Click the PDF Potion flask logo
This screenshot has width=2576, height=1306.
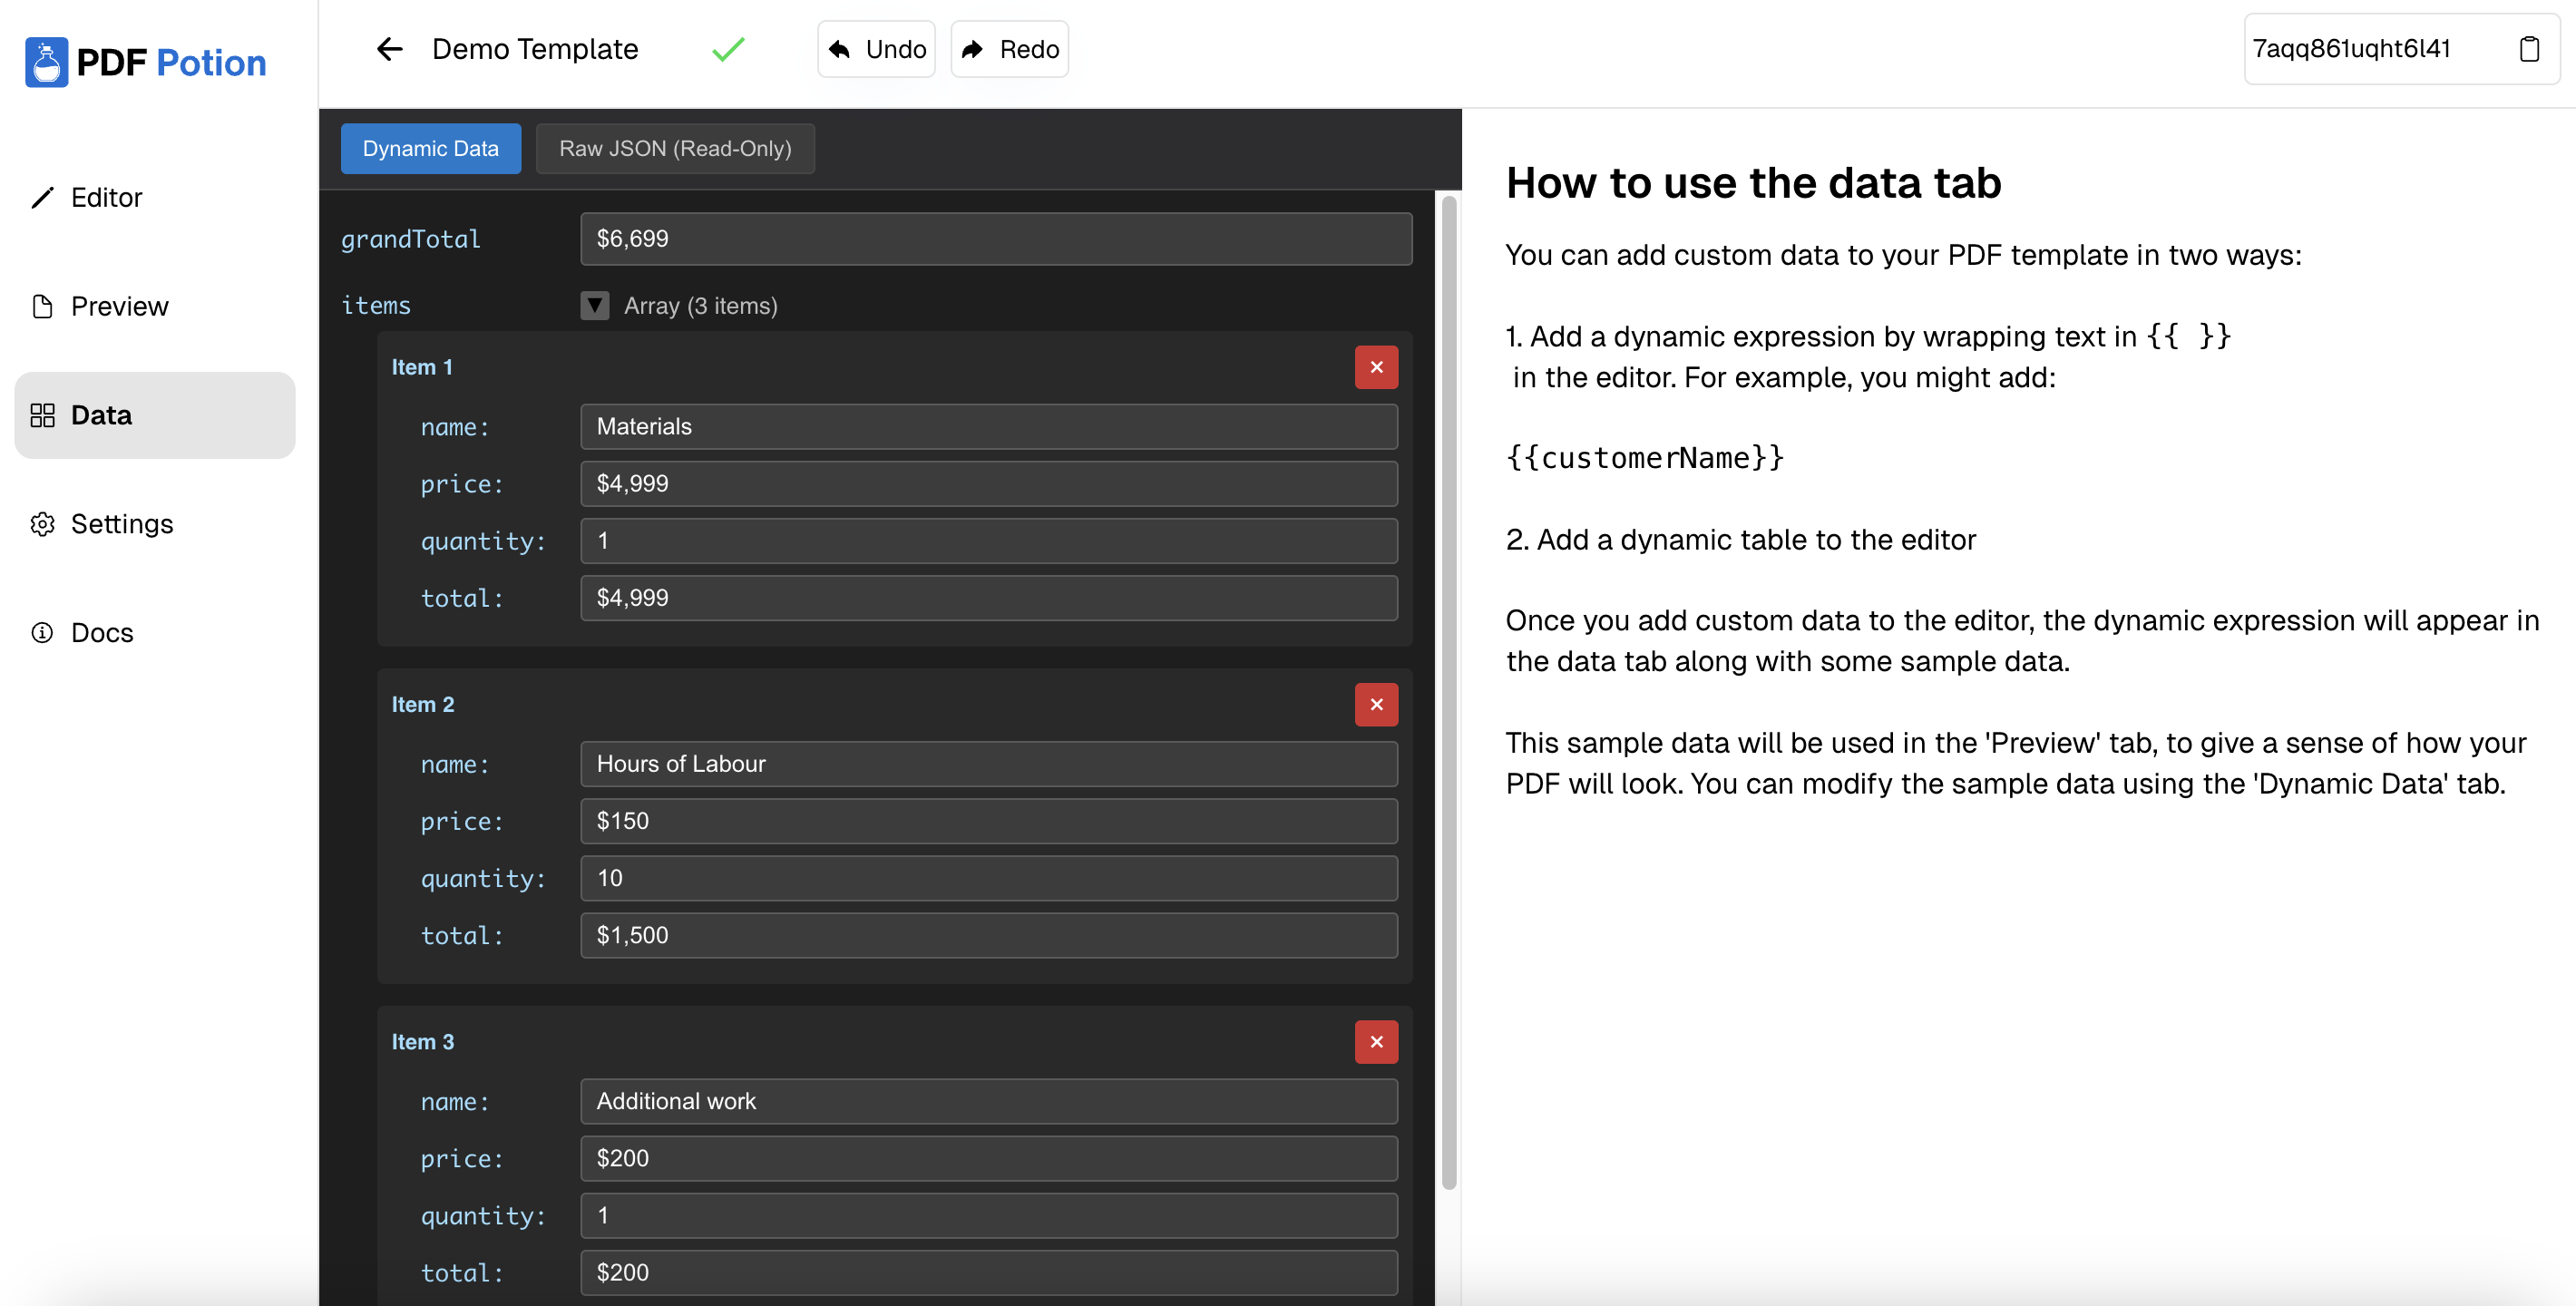tap(46, 62)
